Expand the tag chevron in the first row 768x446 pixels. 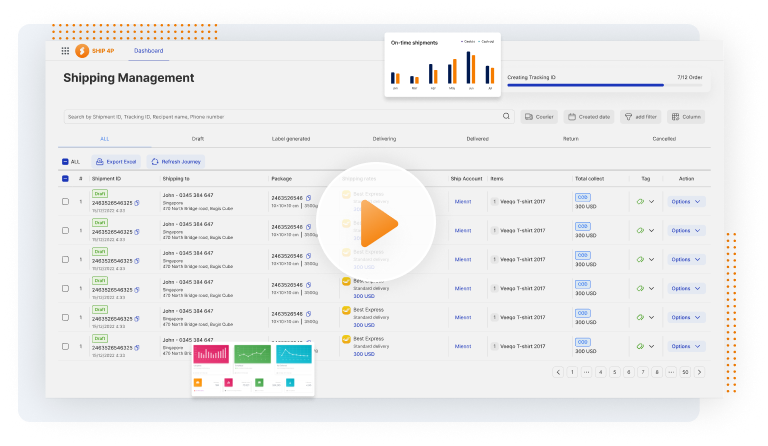pyautogui.click(x=651, y=202)
